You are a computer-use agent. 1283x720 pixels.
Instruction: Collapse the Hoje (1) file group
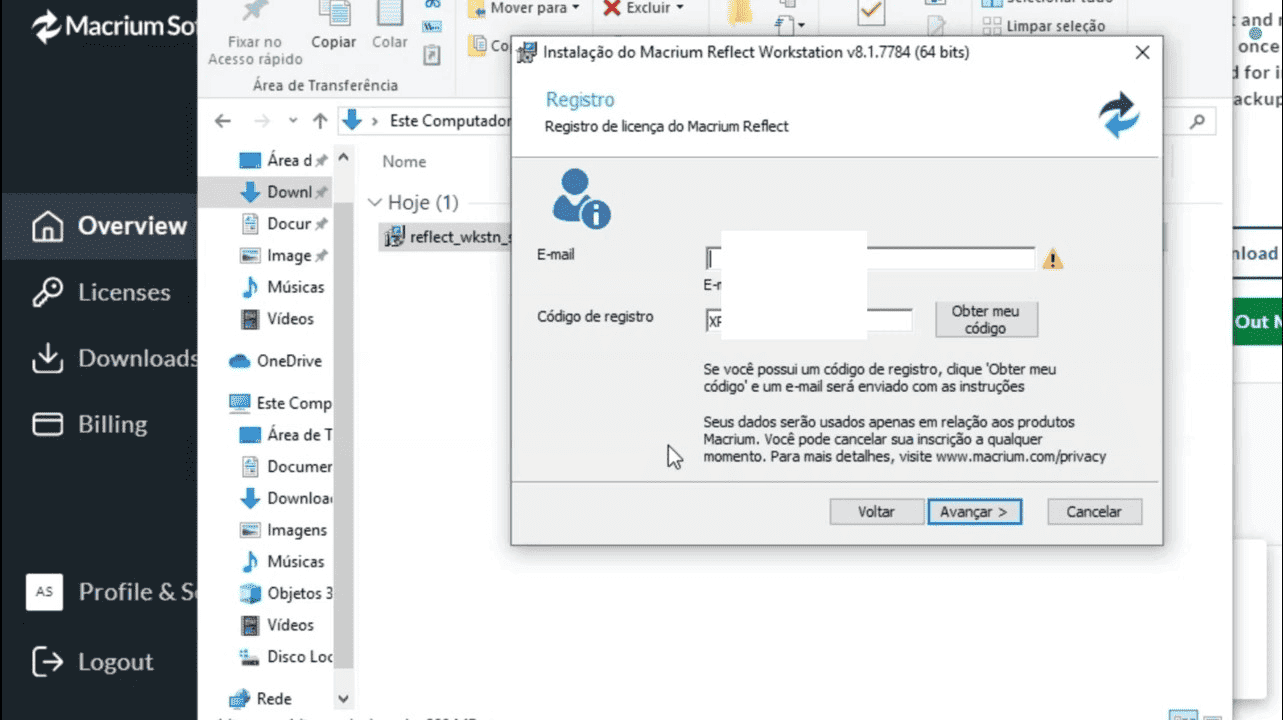(x=375, y=203)
